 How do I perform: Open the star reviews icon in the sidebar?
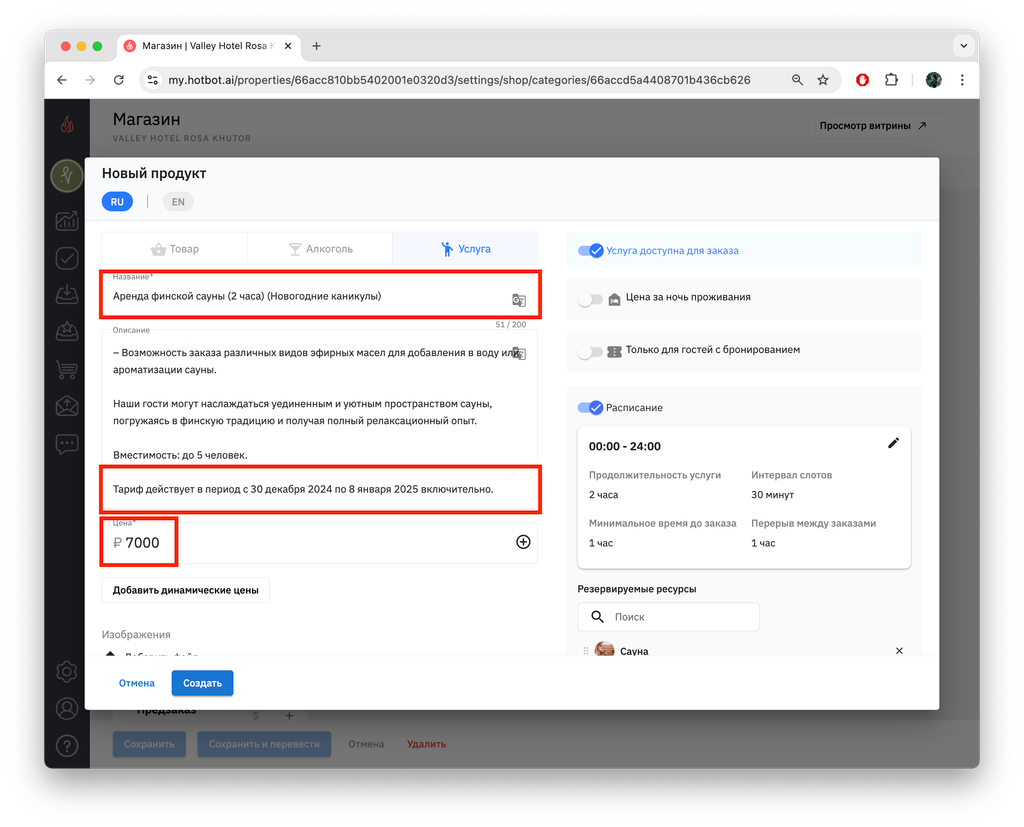[x=67, y=331]
